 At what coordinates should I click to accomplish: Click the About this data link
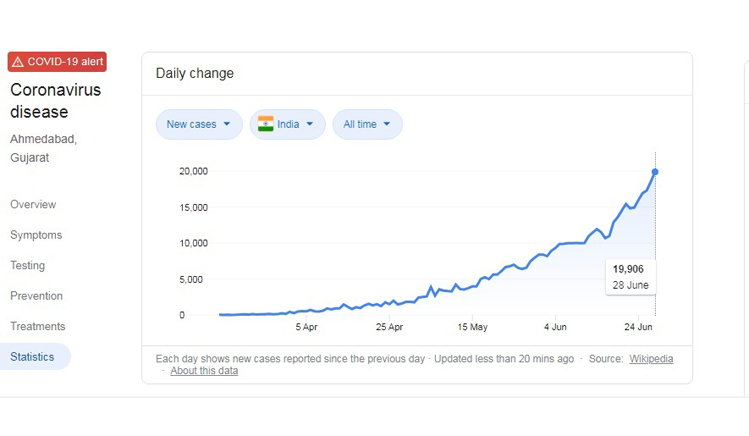pyautogui.click(x=204, y=371)
